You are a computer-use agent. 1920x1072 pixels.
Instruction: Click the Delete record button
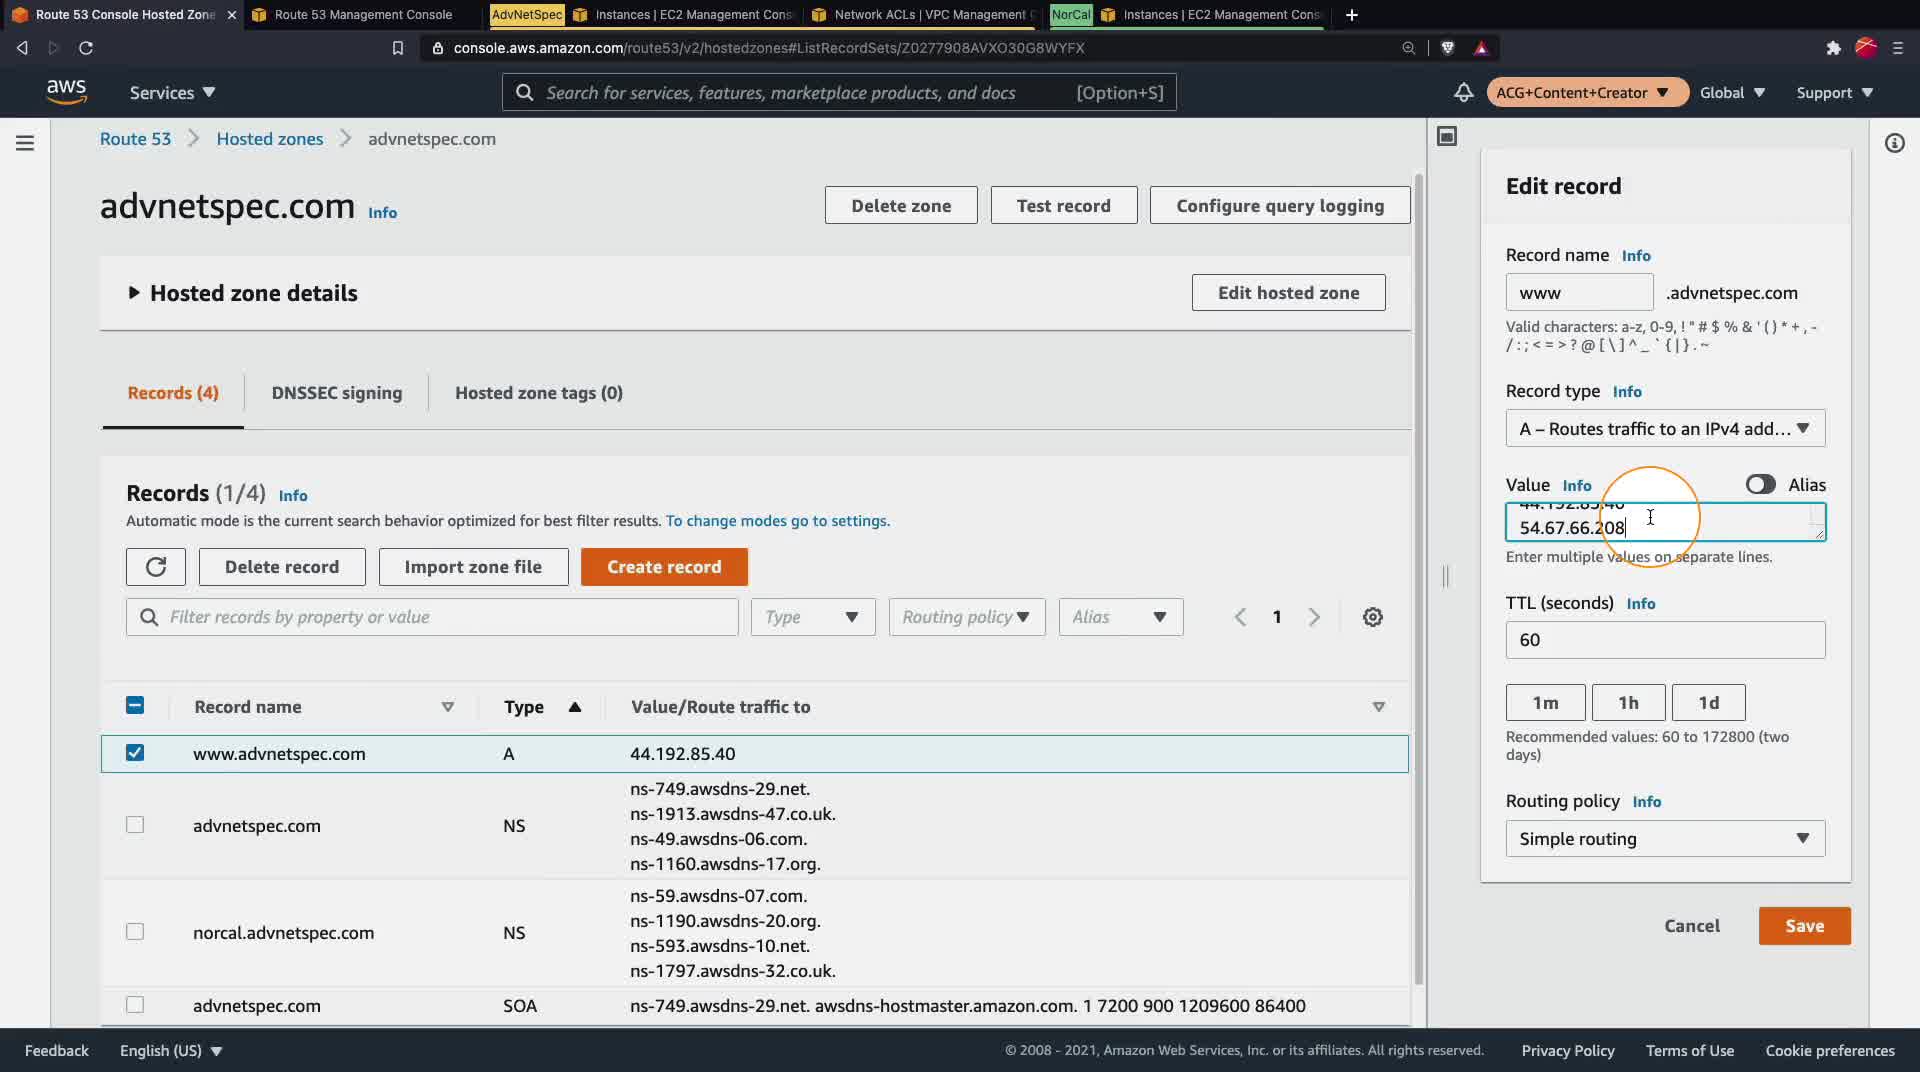pyautogui.click(x=282, y=567)
